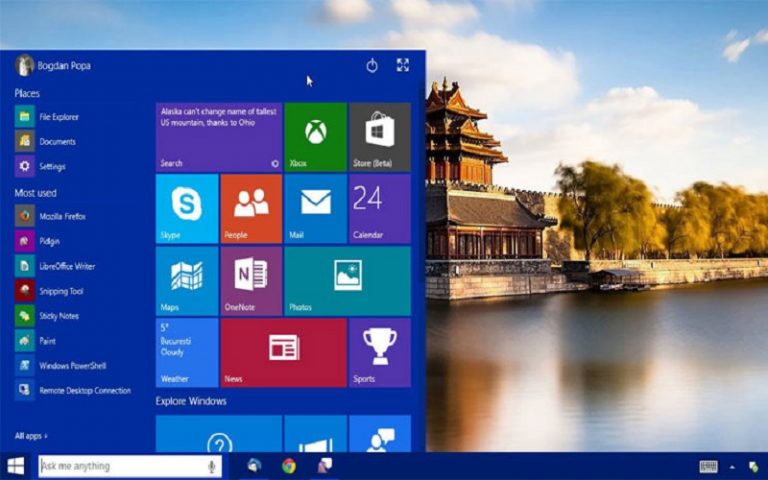
Task: Expand Start menu to full screen
Action: pyautogui.click(x=403, y=65)
